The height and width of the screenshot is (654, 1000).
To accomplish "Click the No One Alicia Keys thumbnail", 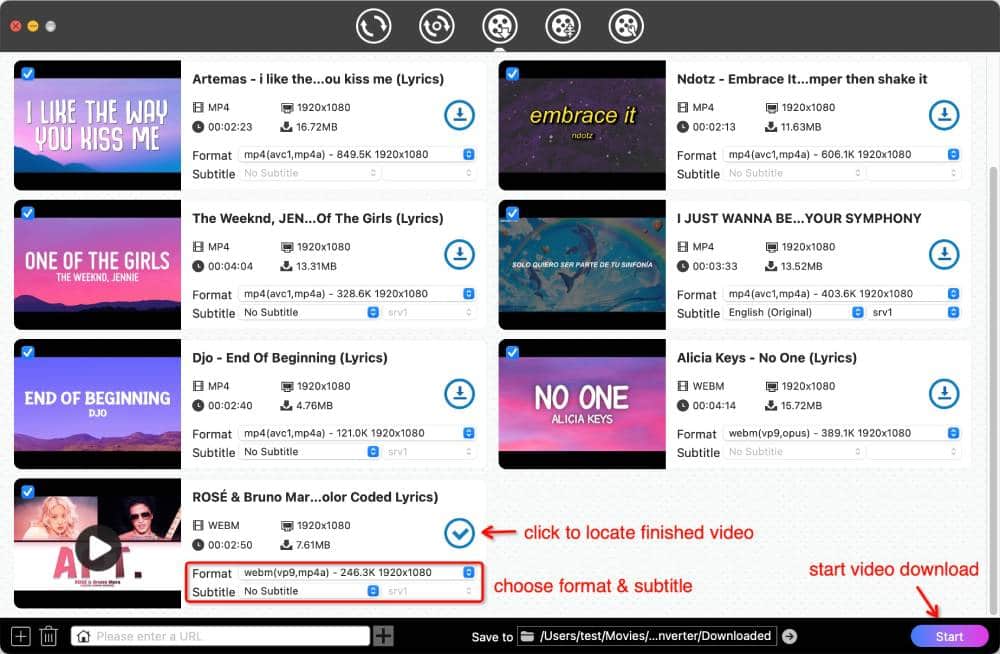I will 582,404.
